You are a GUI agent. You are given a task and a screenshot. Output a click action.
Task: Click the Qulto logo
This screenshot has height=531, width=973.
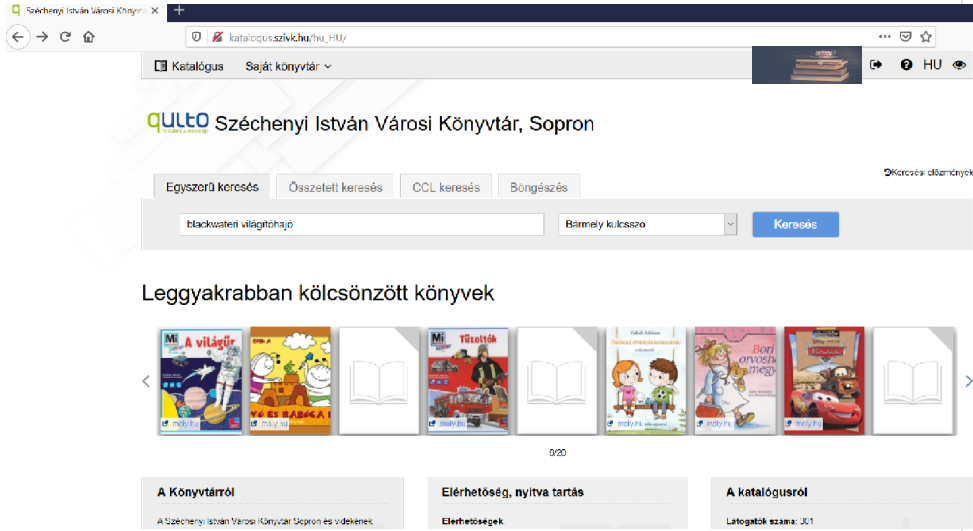tap(178, 122)
